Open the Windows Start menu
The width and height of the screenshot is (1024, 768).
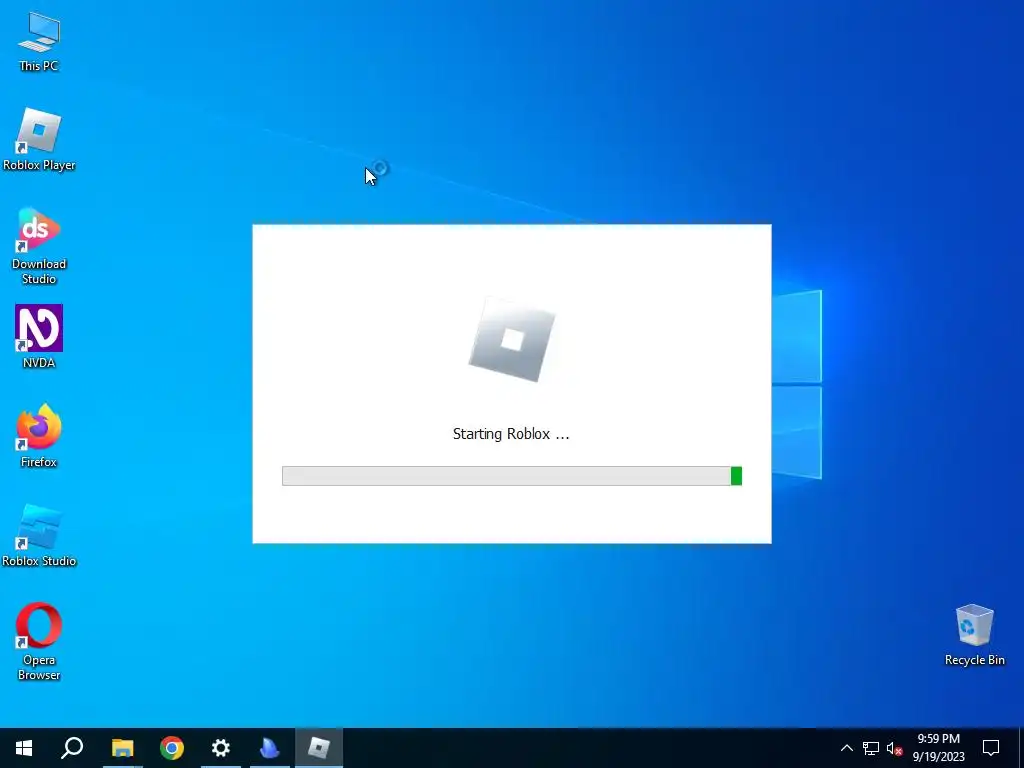pyautogui.click(x=24, y=748)
